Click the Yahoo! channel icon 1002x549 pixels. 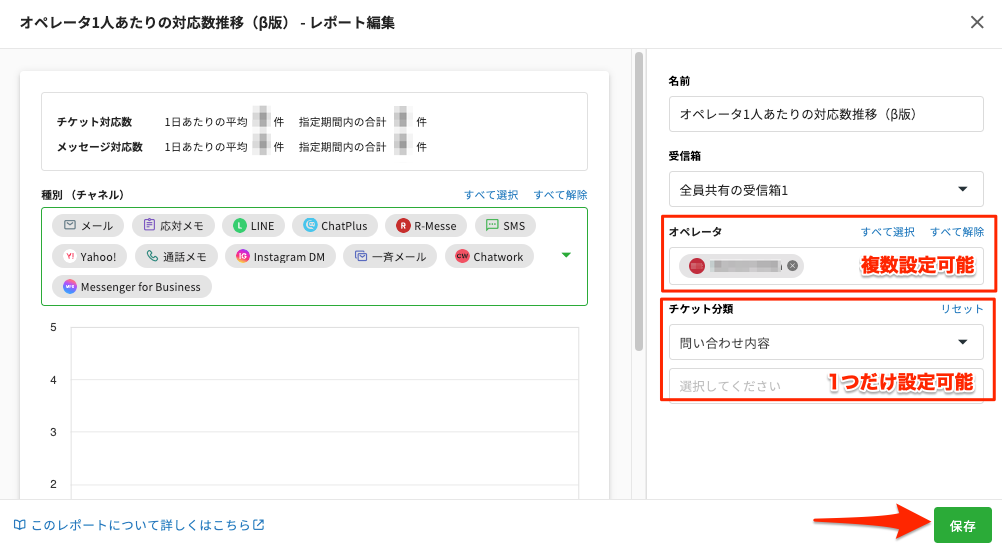coord(70,257)
